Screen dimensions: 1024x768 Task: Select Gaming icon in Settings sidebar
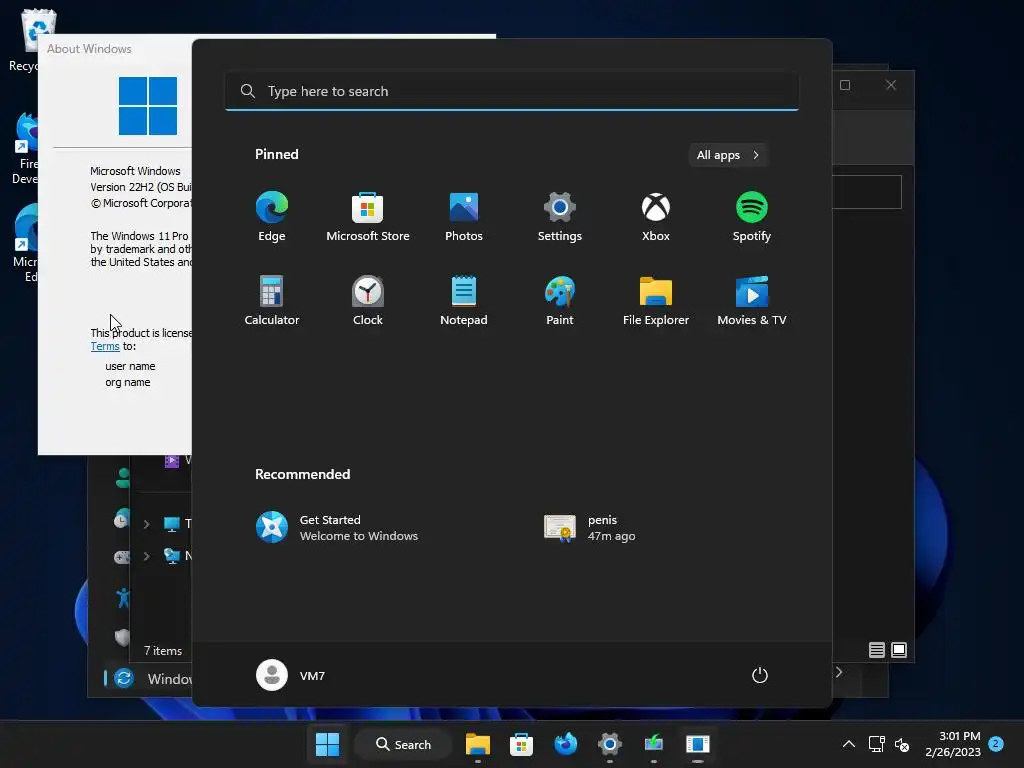pyautogui.click(x=122, y=557)
